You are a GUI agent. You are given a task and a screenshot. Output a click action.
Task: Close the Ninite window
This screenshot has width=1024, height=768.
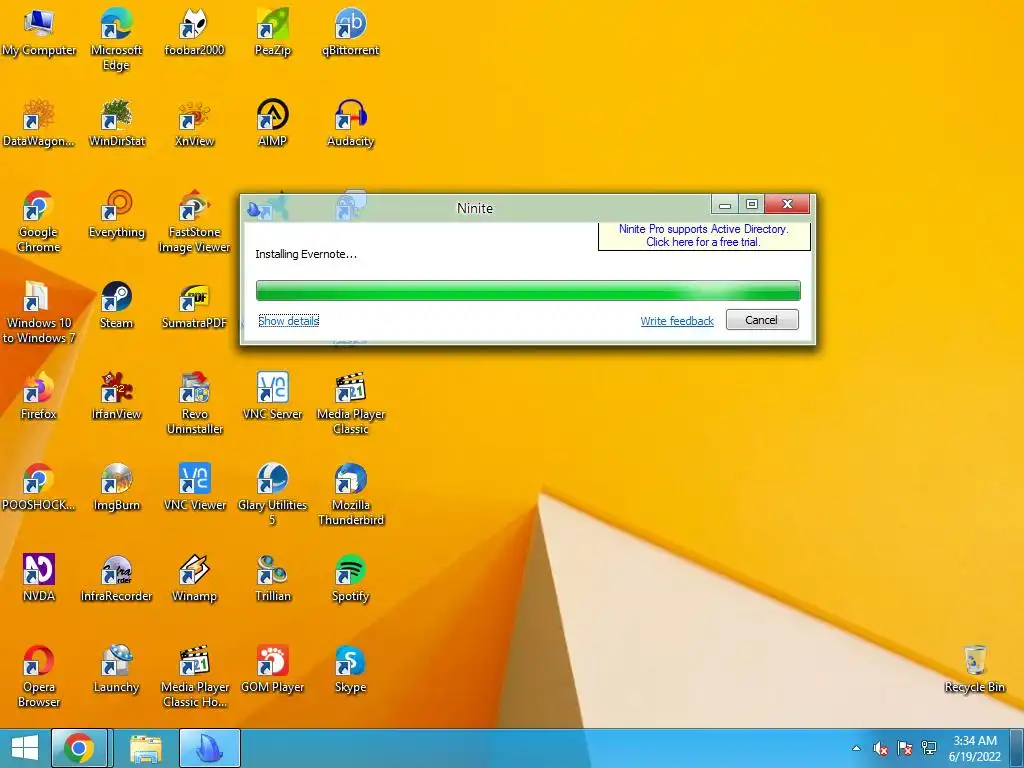[x=788, y=204]
